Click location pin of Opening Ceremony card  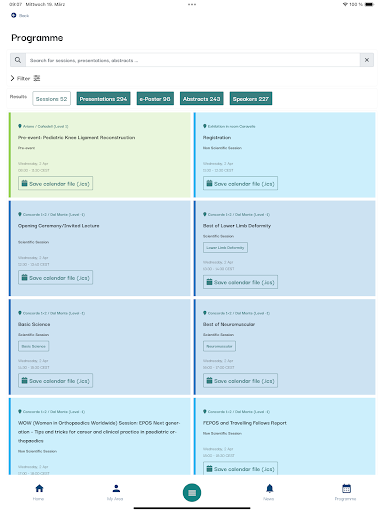(20, 214)
